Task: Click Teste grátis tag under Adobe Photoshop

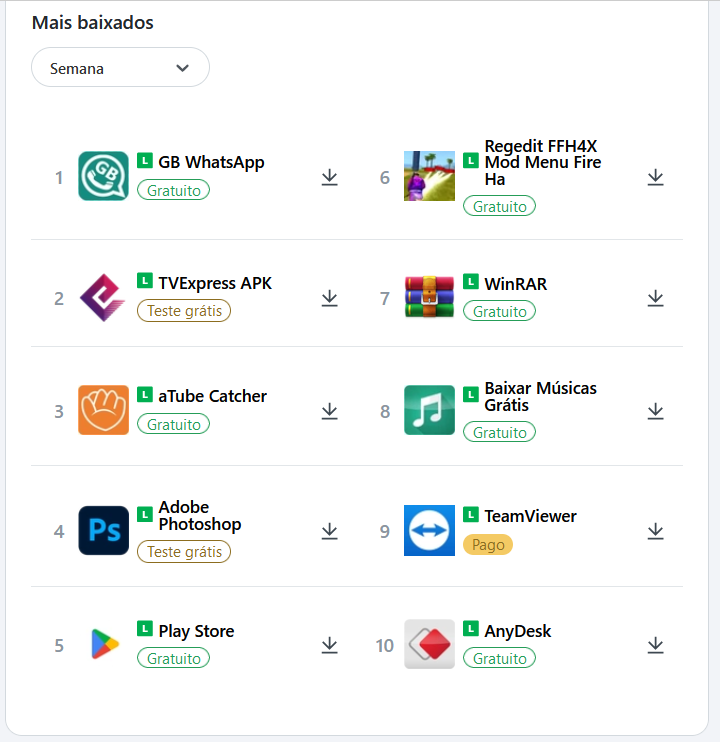Action: [x=184, y=552]
